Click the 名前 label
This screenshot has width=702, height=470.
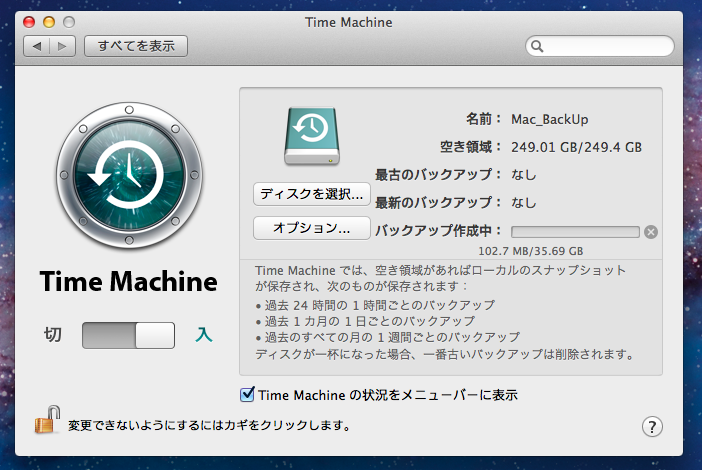click(x=484, y=119)
